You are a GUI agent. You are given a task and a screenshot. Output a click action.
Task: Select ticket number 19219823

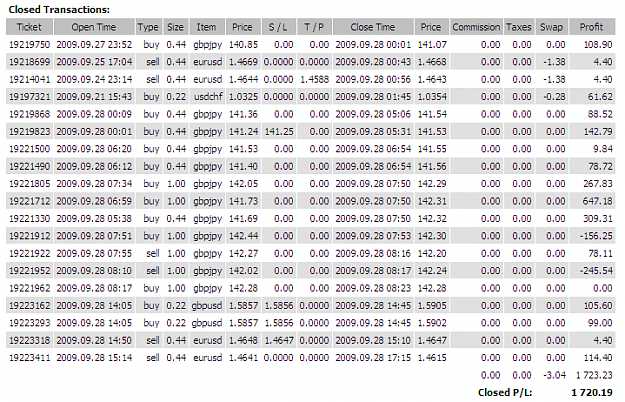click(29, 131)
